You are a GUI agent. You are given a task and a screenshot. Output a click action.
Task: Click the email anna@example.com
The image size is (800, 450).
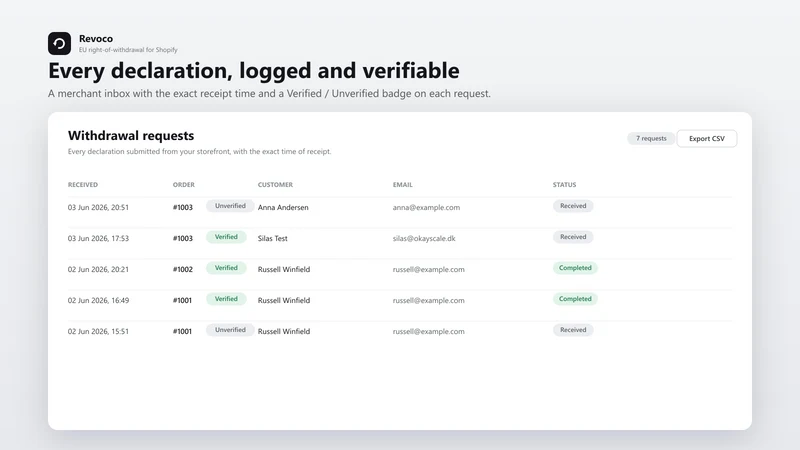426,208
